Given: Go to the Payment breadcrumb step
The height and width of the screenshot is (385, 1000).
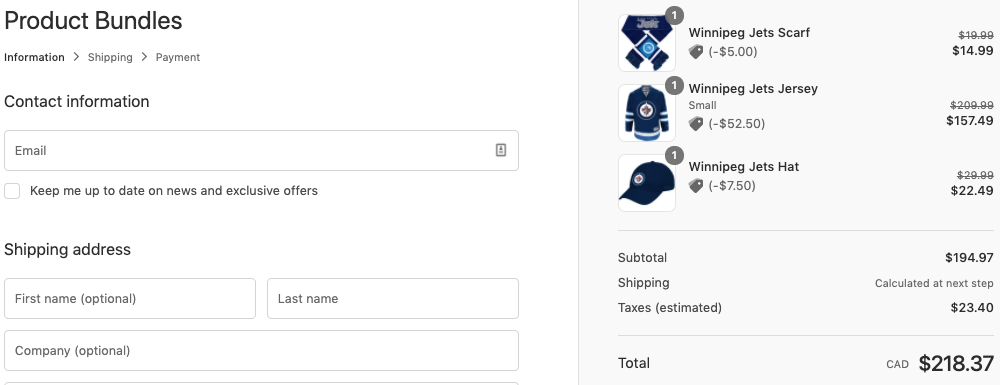Looking at the screenshot, I should click(178, 57).
